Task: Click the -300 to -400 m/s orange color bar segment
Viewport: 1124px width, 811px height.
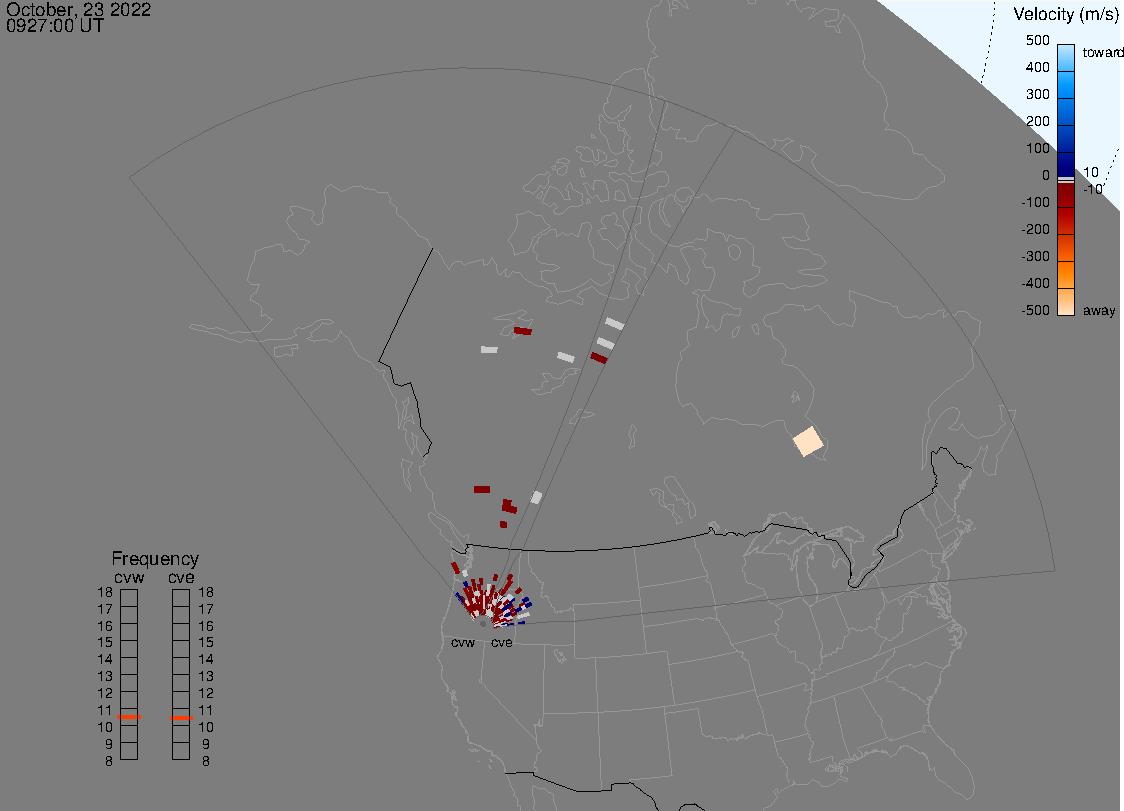Action: tap(1066, 275)
